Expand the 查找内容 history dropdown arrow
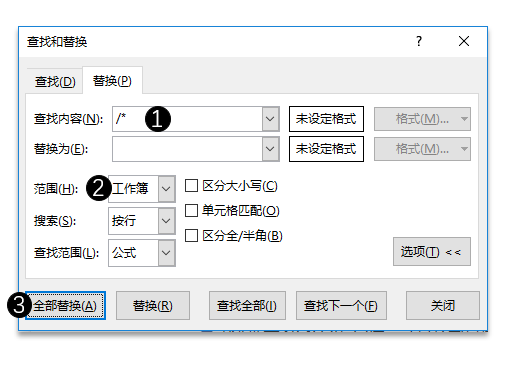Screen dimensions: 509x368 click(270, 119)
